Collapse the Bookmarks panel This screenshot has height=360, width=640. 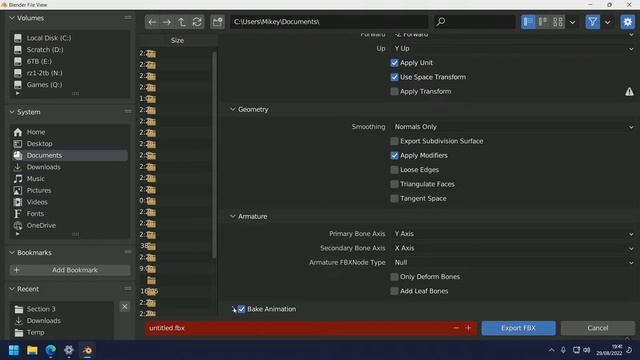click(12, 253)
